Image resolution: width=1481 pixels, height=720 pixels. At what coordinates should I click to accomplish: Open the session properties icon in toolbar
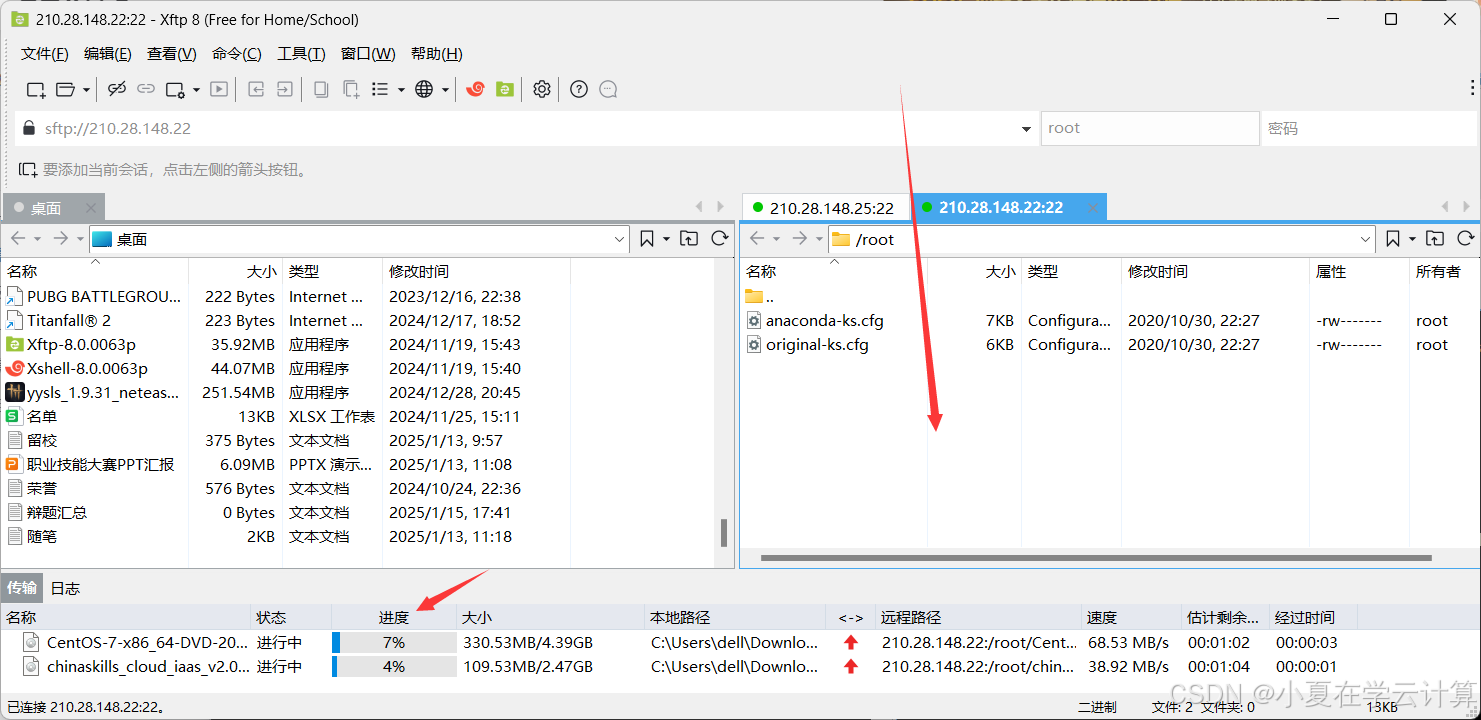(x=175, y=89)
